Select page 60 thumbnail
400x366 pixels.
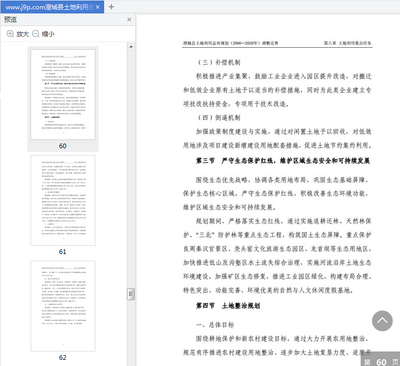point(63,94)
